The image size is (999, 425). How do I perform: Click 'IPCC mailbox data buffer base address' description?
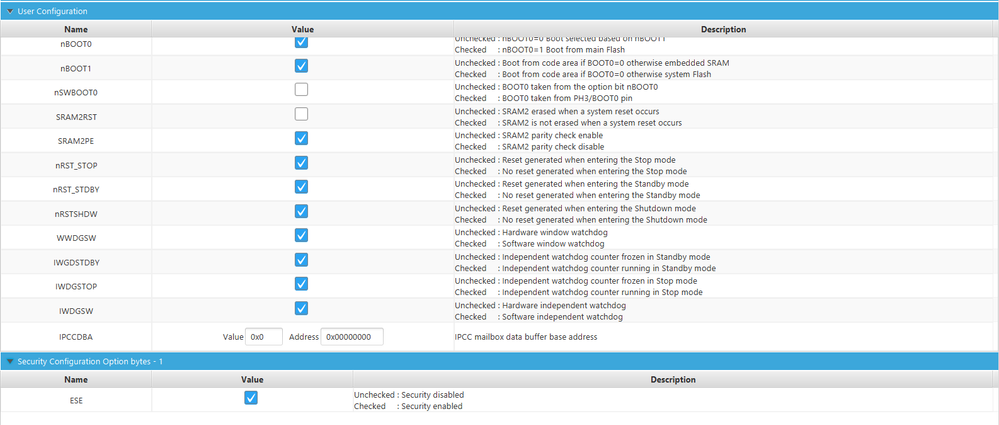pos(526,336)
